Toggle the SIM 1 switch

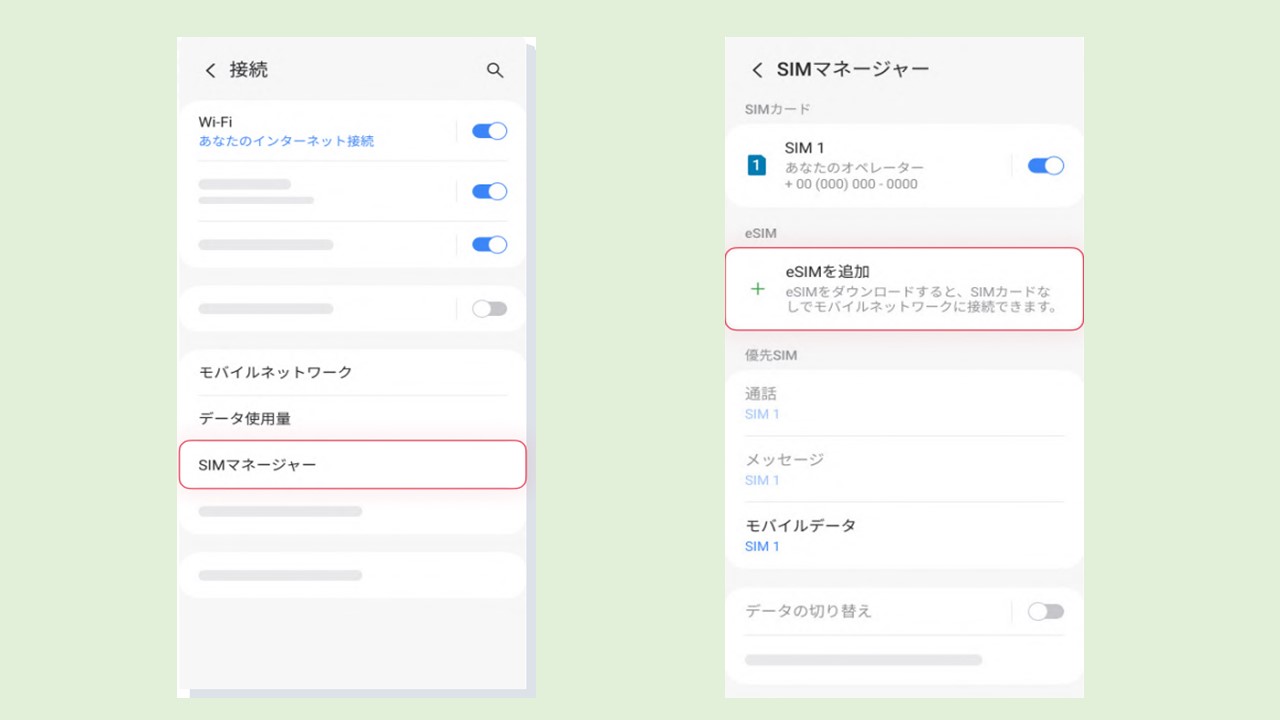tap(1046, 166)
